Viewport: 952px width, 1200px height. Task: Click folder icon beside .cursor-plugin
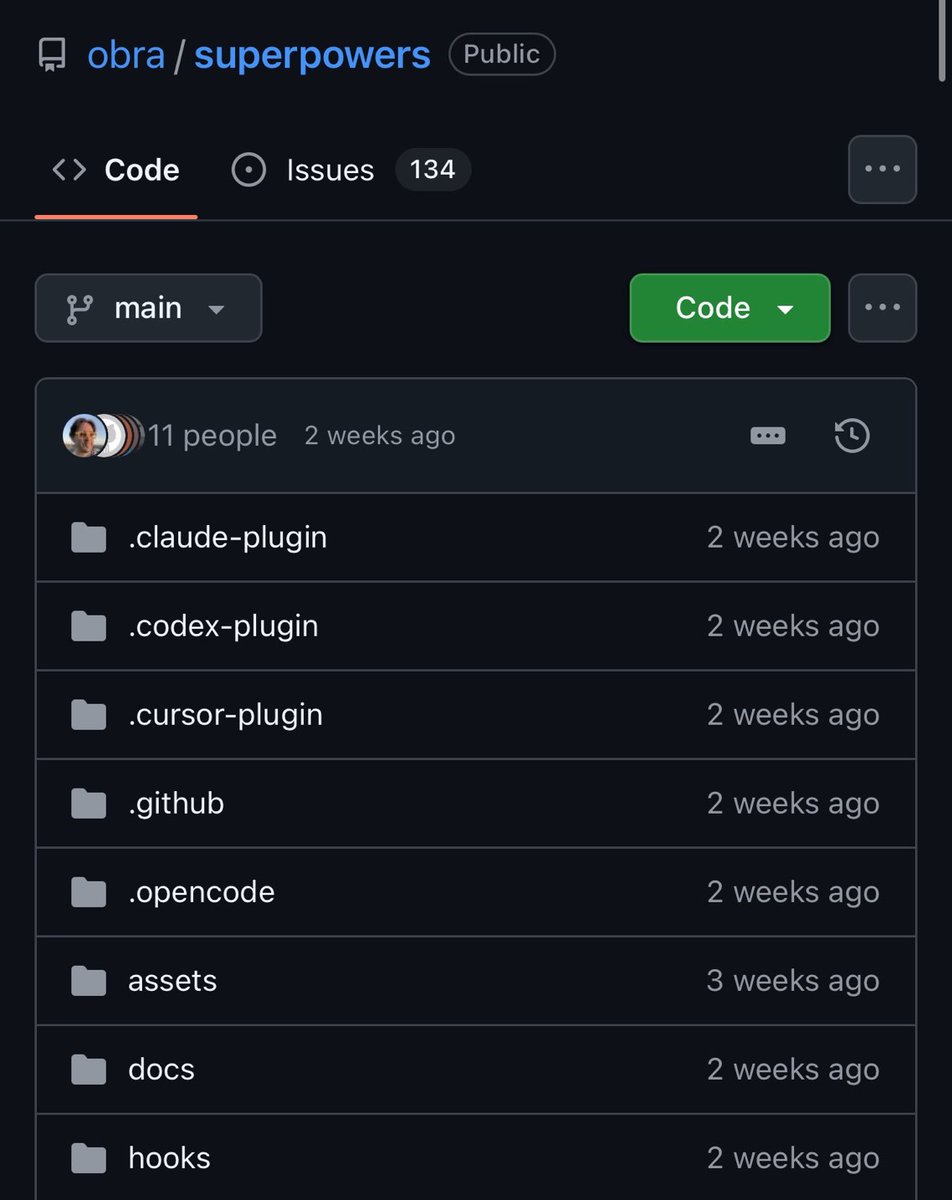click(x=89, y=715)
